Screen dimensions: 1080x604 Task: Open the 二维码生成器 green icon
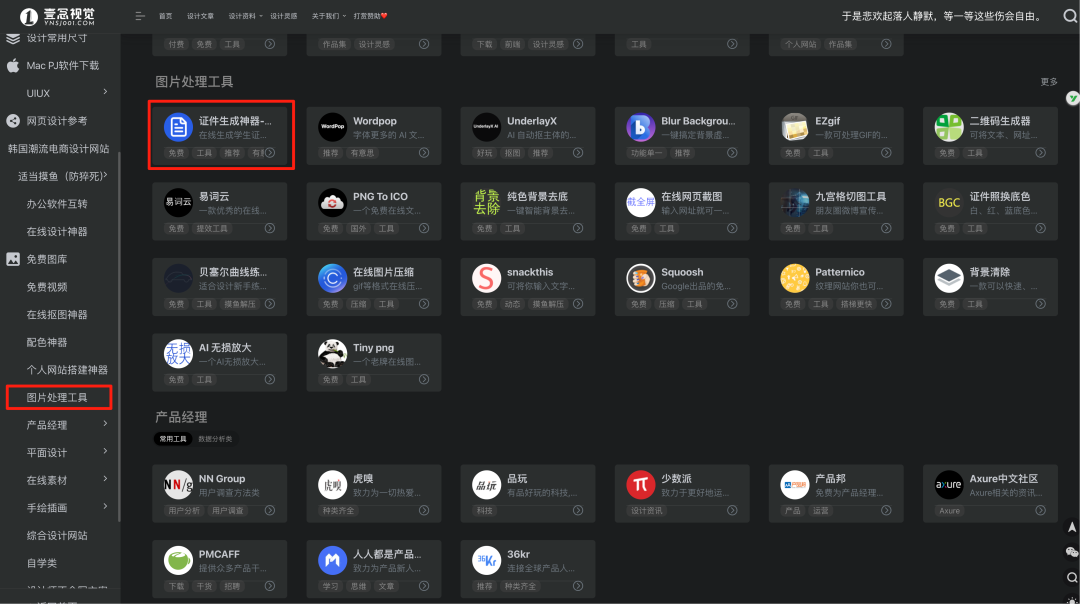pyautogui.click(x=949, y=127)
